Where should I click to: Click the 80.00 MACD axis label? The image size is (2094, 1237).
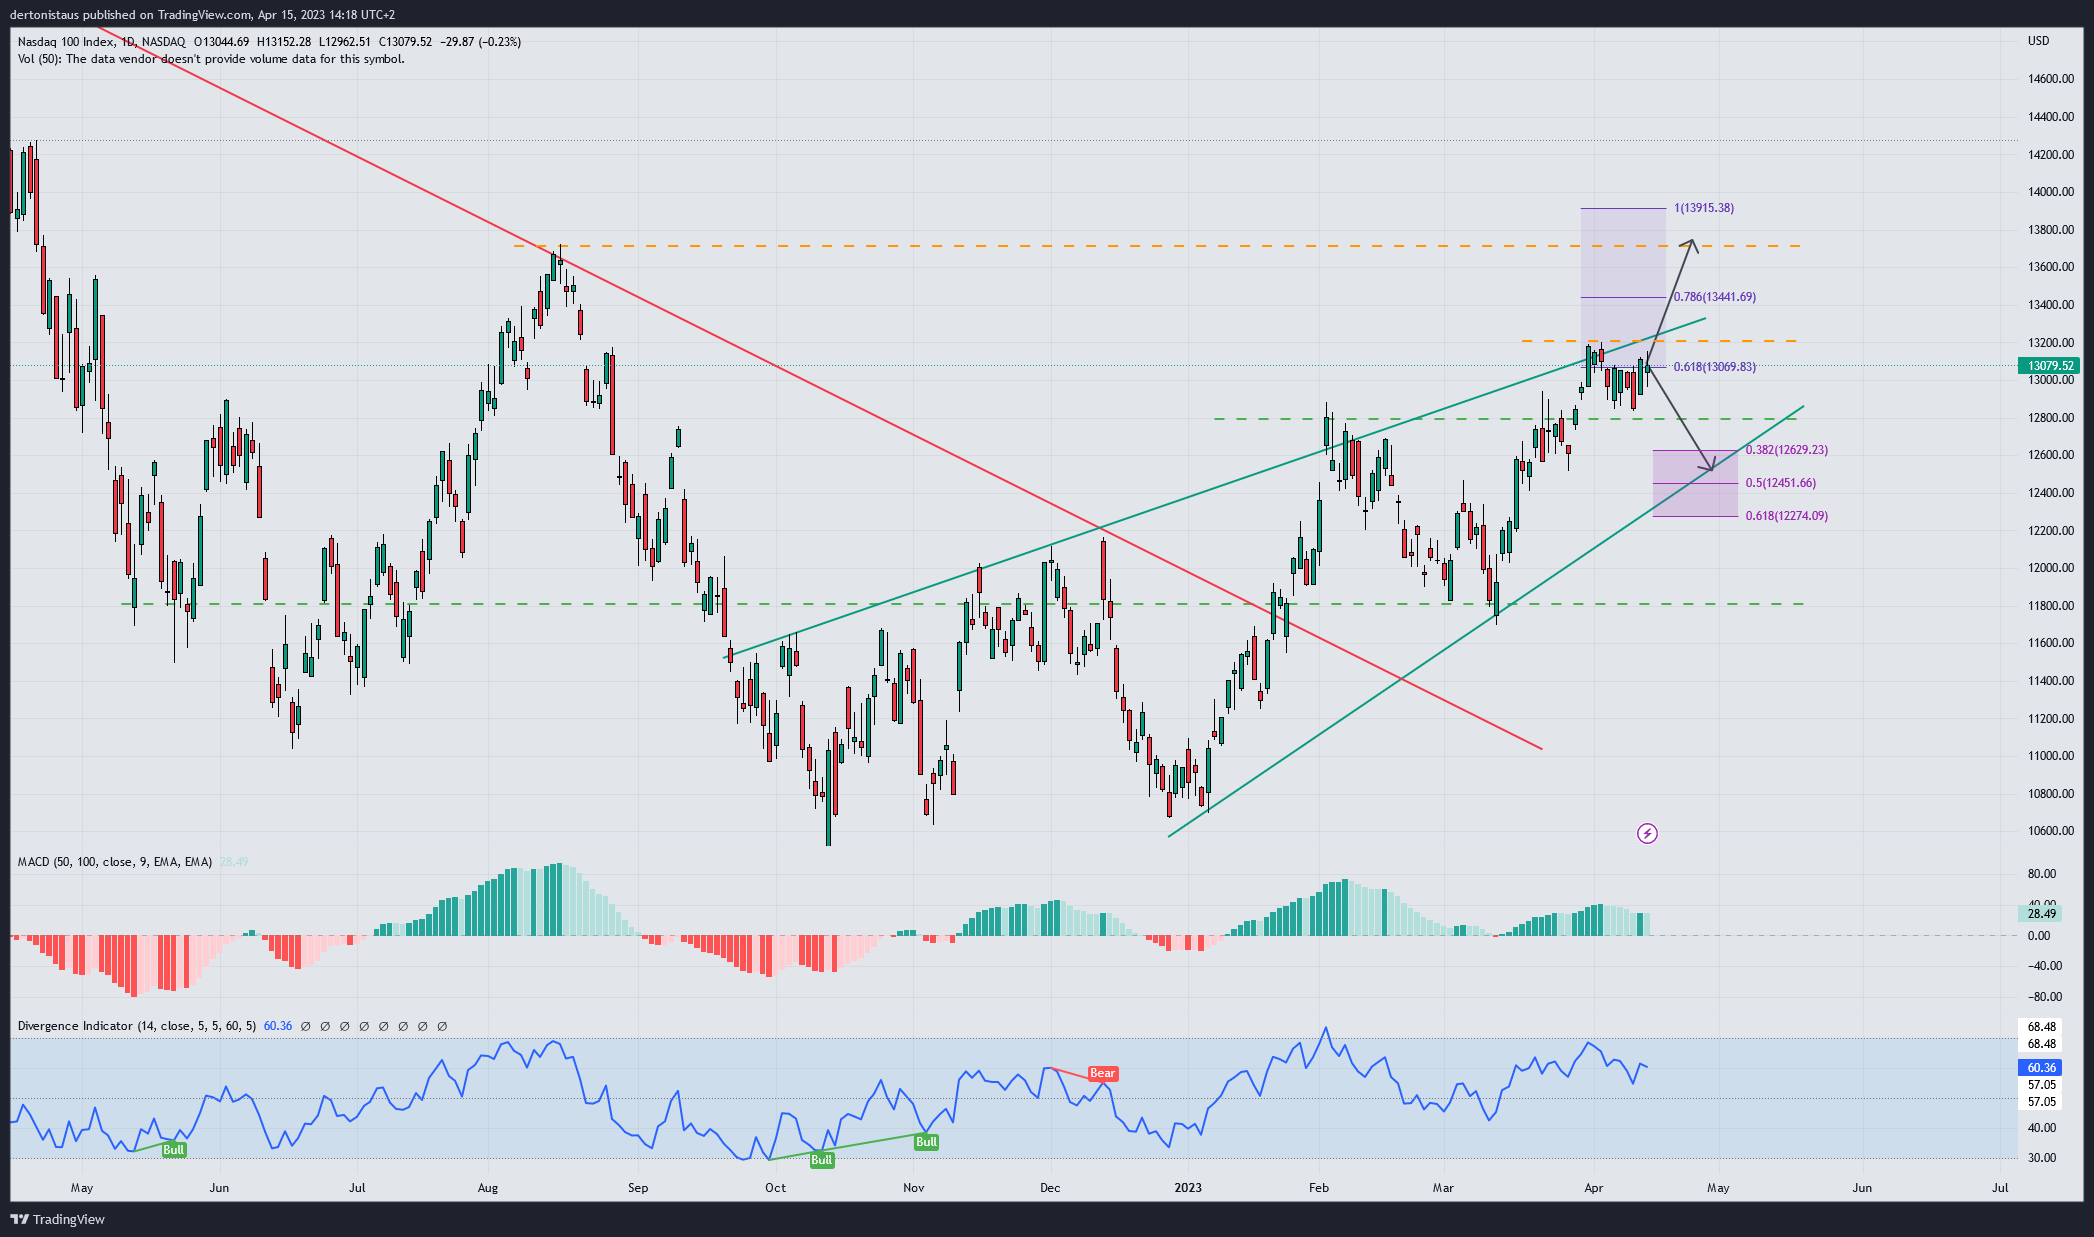[x=2042, y=874]
